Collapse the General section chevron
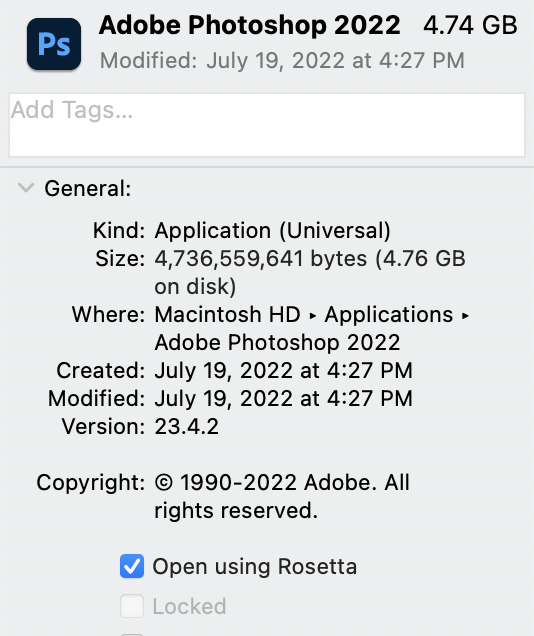The height and width of the screenshot is (636, 534). 26,188
